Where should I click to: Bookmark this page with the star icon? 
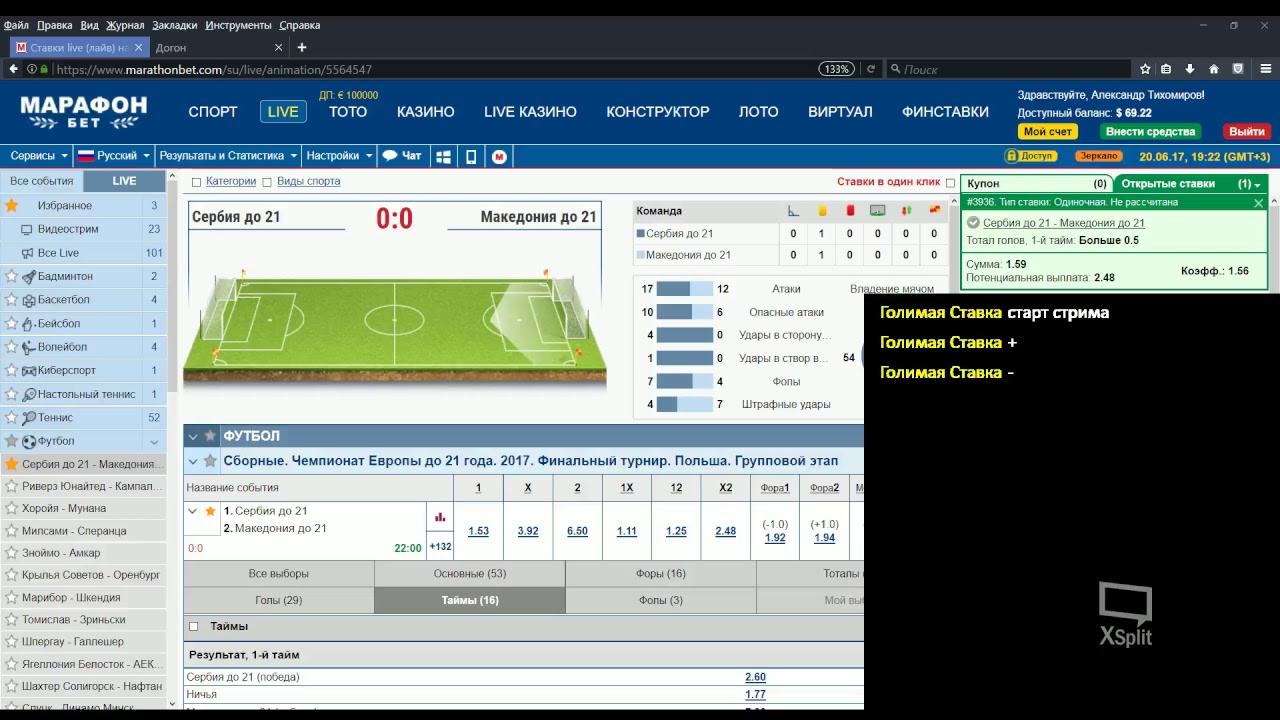[1145, 69]
